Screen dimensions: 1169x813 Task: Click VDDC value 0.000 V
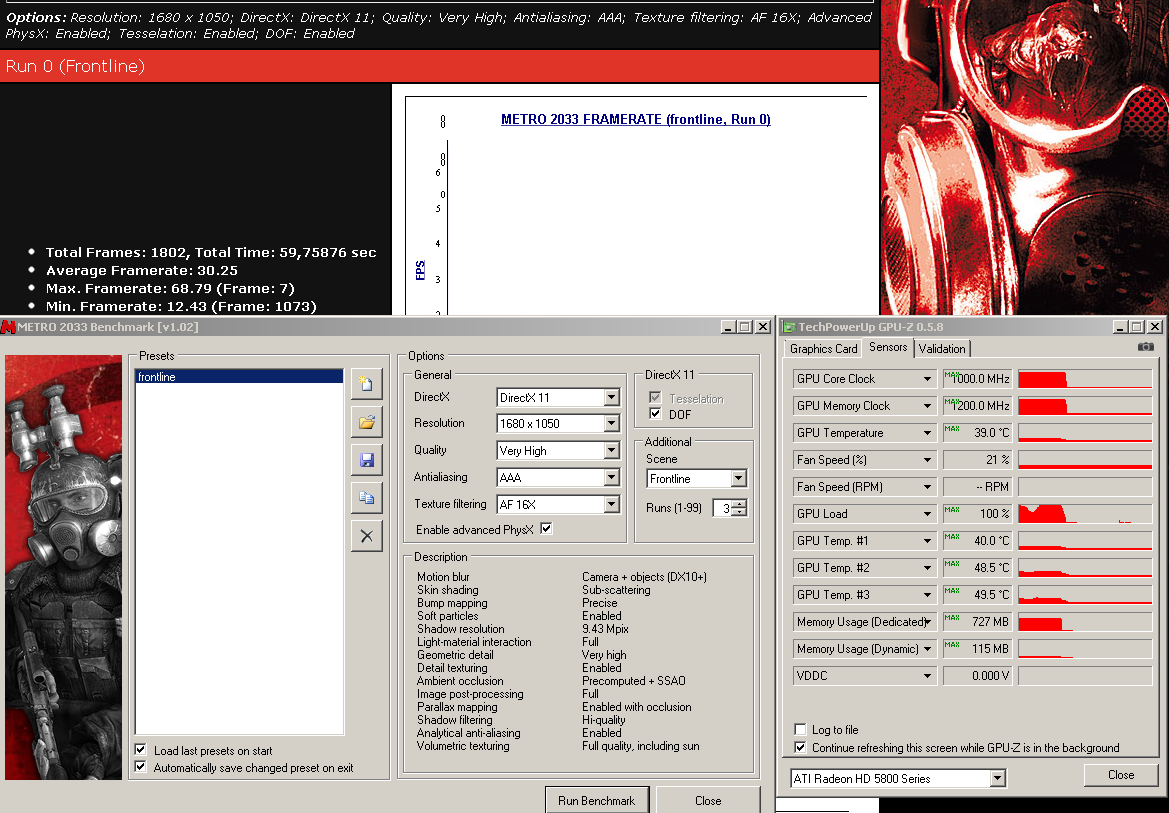tap(977, 676)
